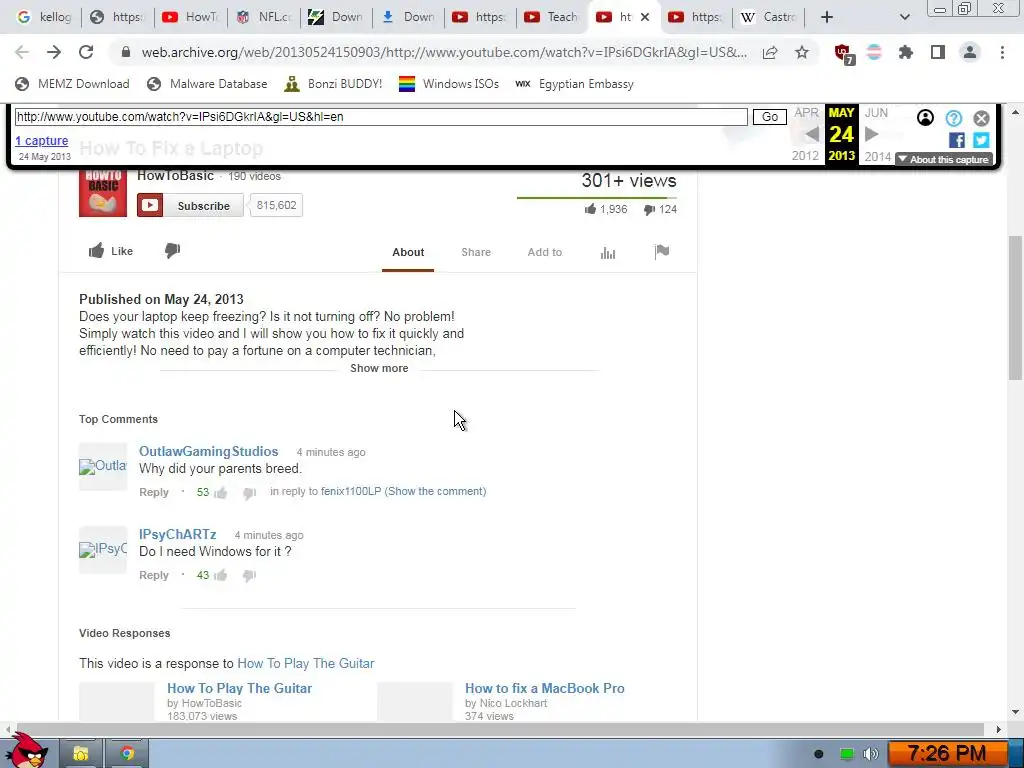Thumbs up the IPsyChARTz comment
This screenshot has height=768, width=1024.
pos(221,575)
